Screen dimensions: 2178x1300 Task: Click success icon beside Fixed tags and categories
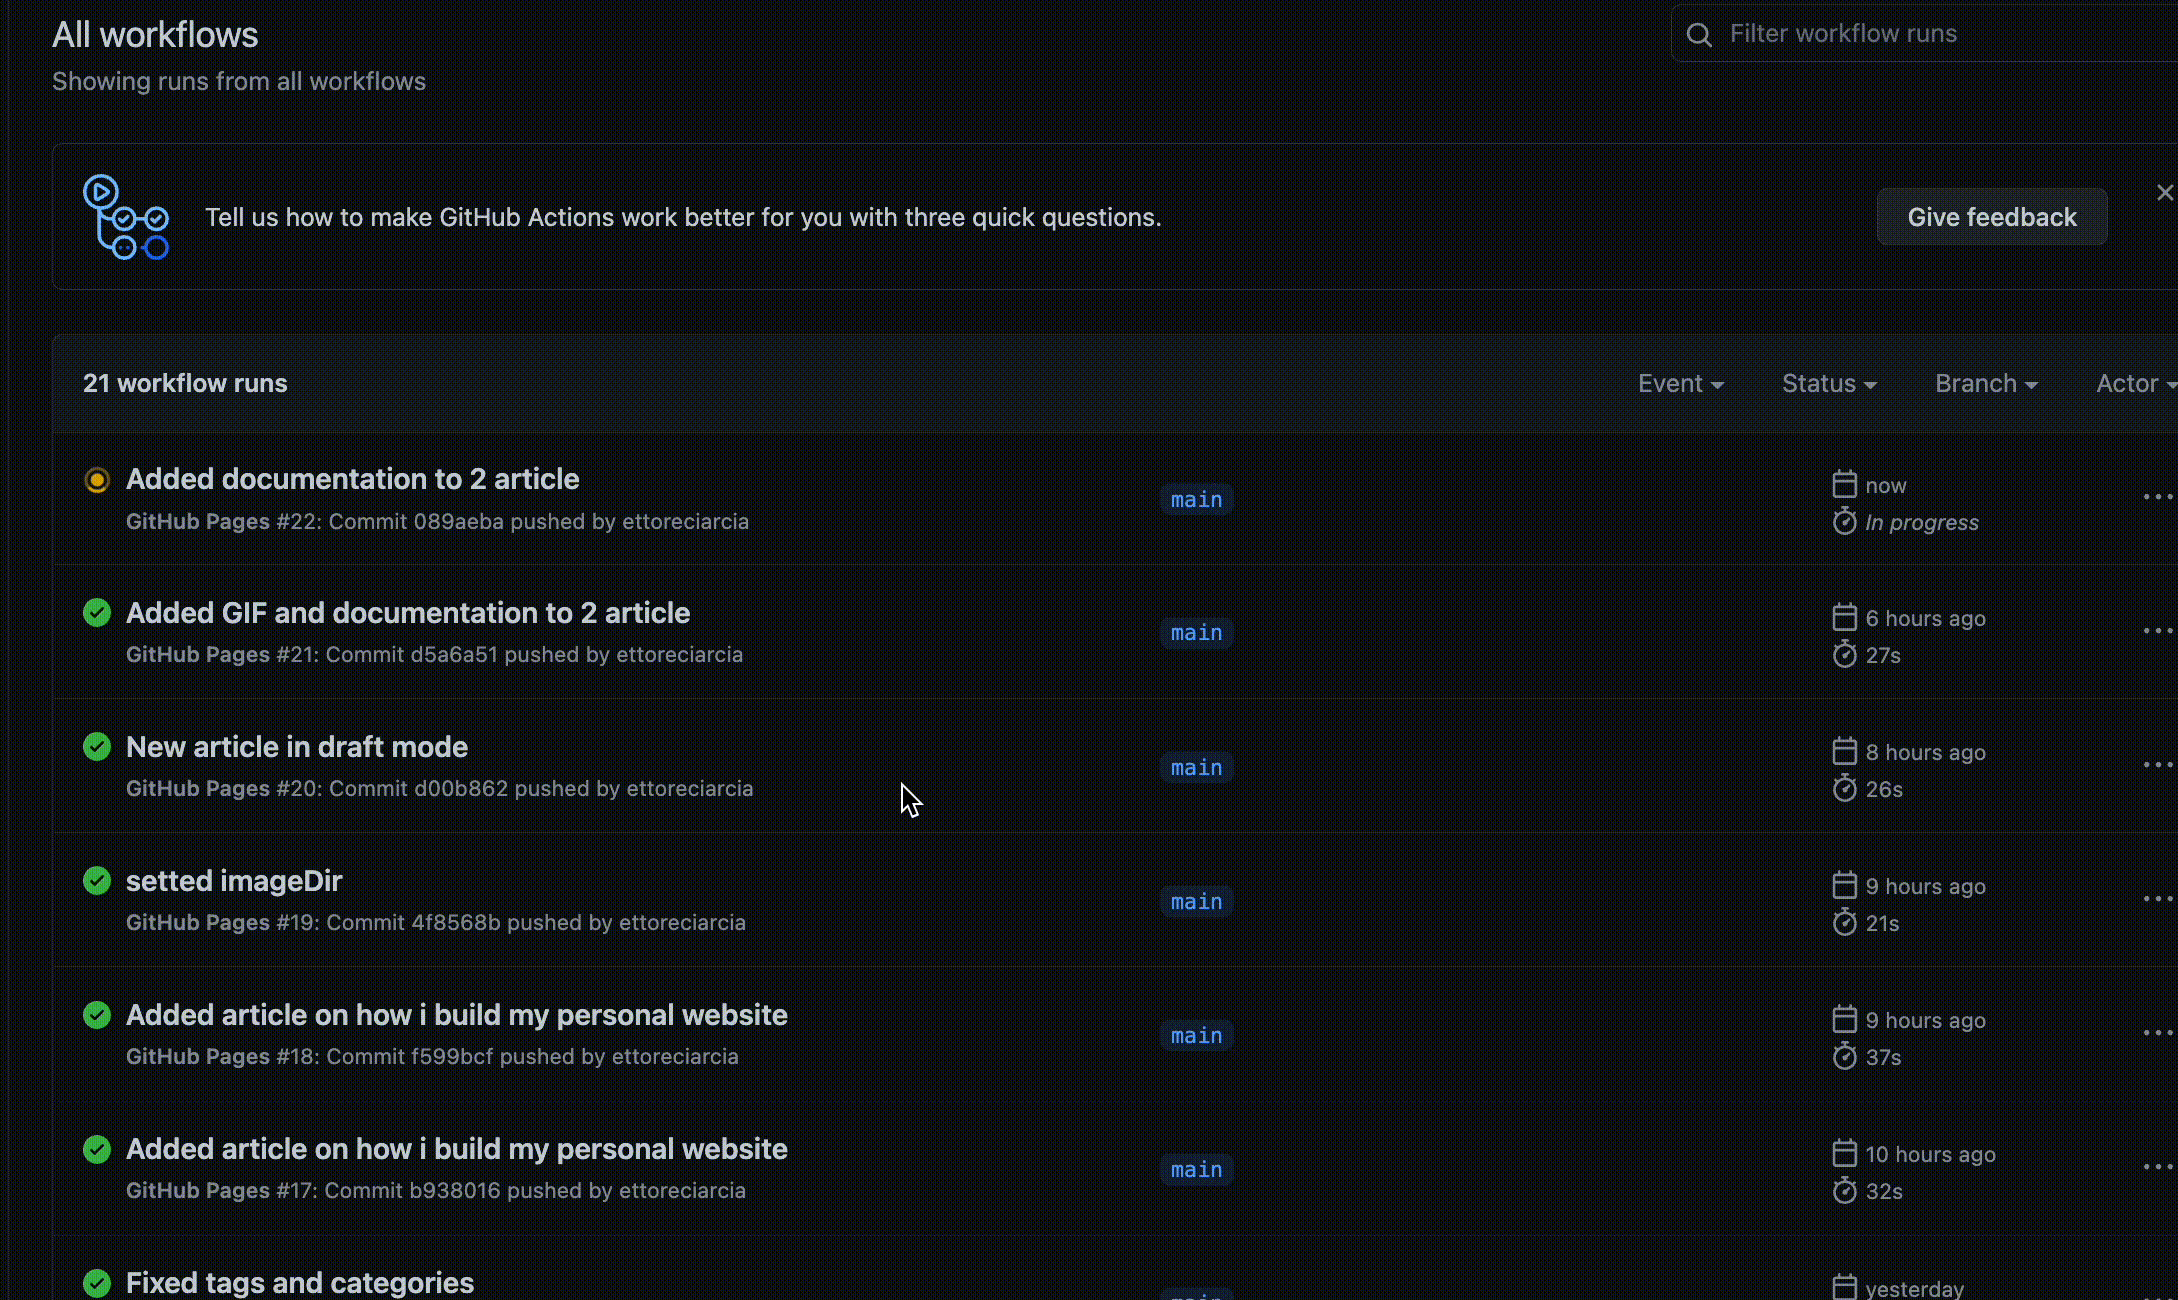click(97, 1283)
